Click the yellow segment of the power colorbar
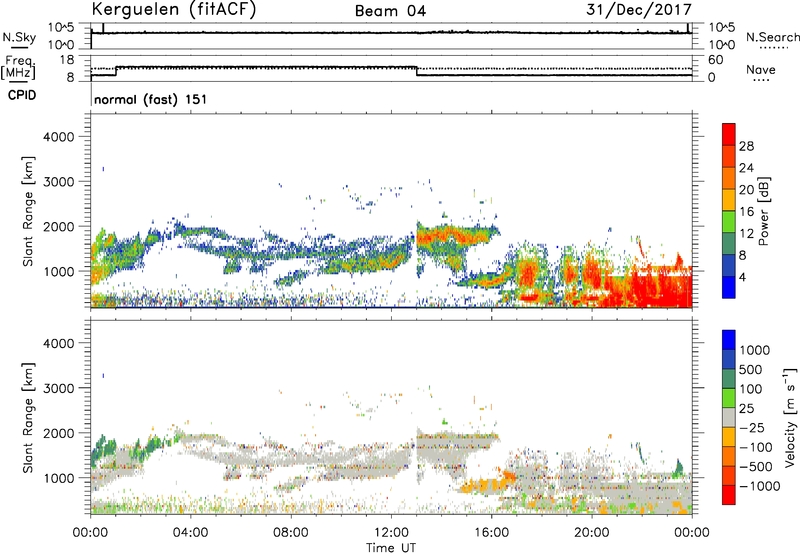The image size is (800, 554). (x=729, y=200)
